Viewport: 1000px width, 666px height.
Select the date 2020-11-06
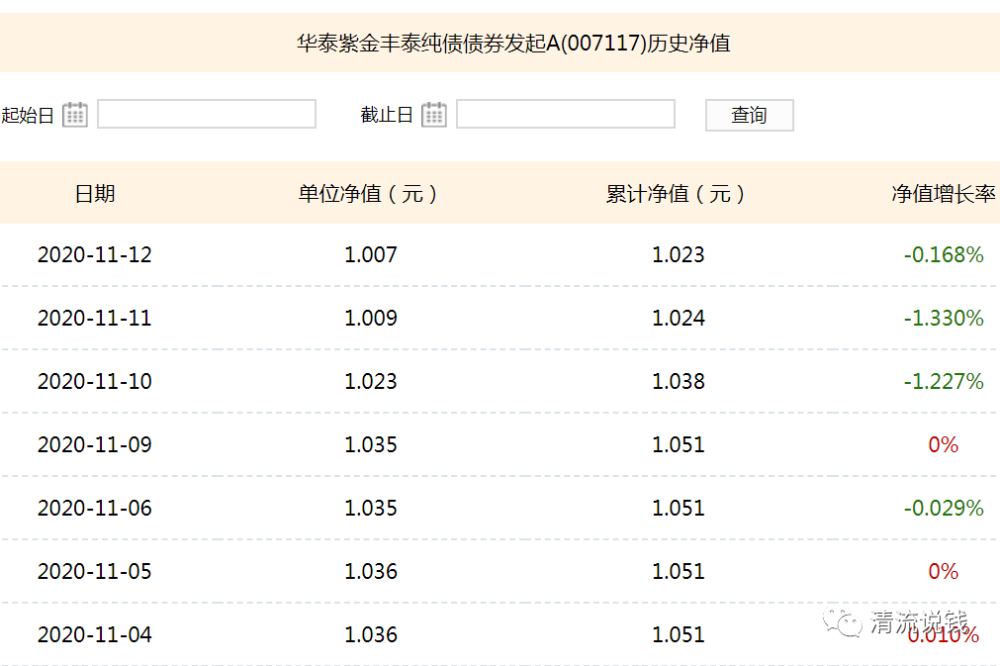pos(94,508)
